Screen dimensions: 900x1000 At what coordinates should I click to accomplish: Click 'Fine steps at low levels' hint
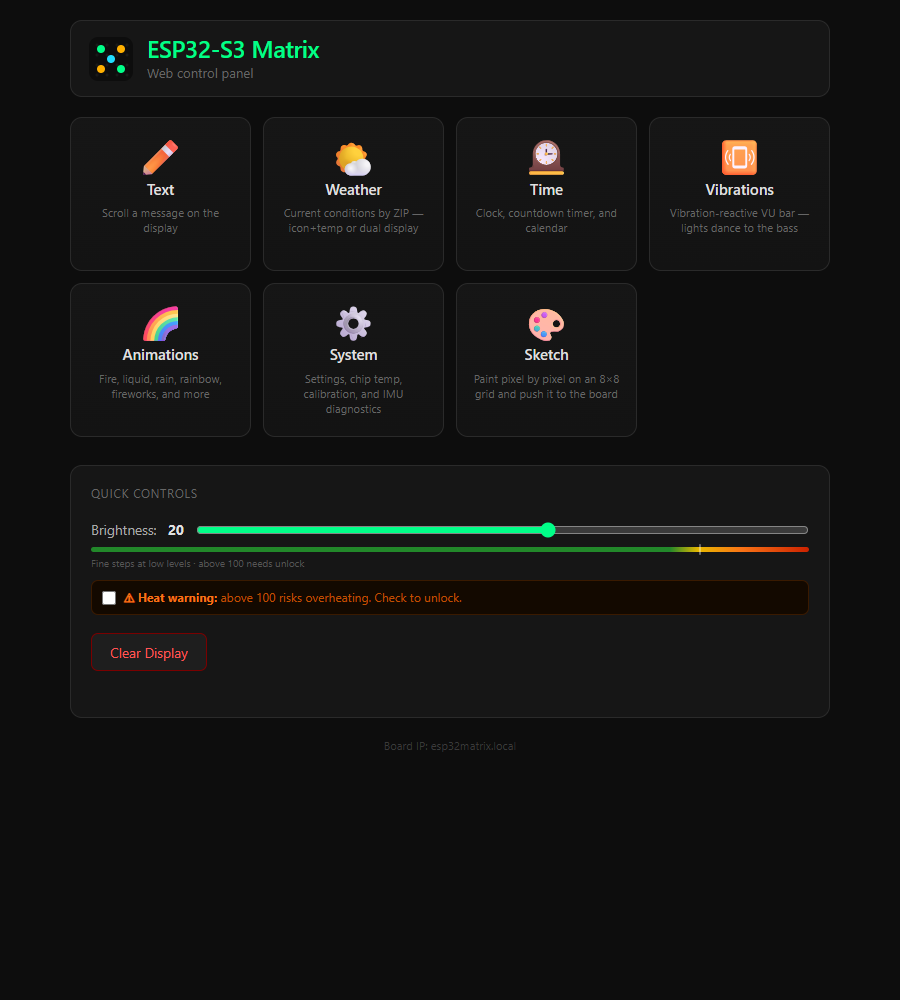point(198,564)
